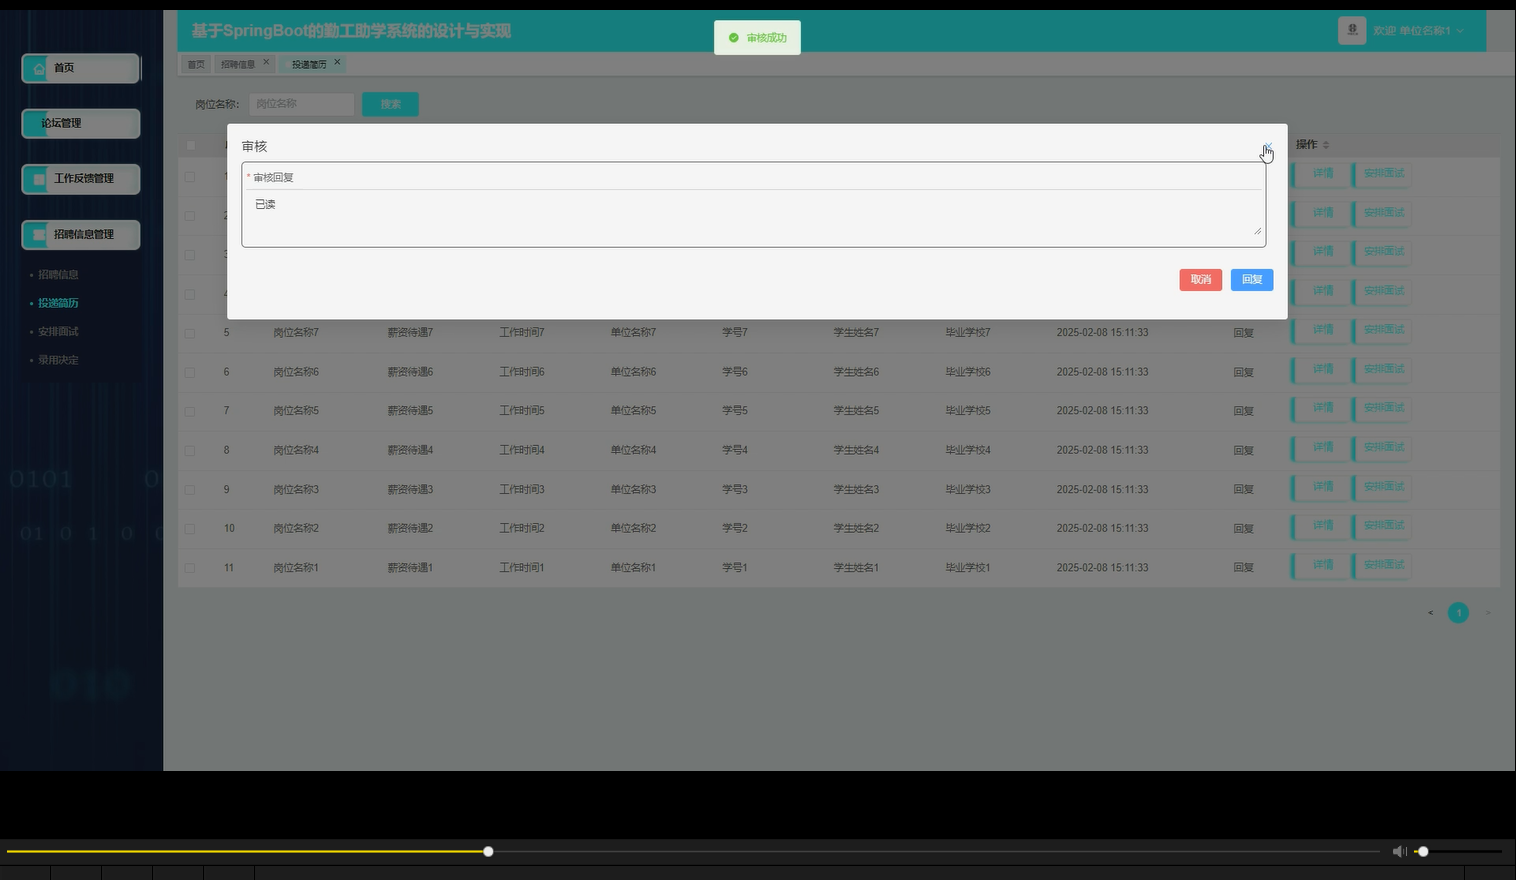Switch to the 招聘信息 page tab
The image size is (1516, 880).
point(238,64)
